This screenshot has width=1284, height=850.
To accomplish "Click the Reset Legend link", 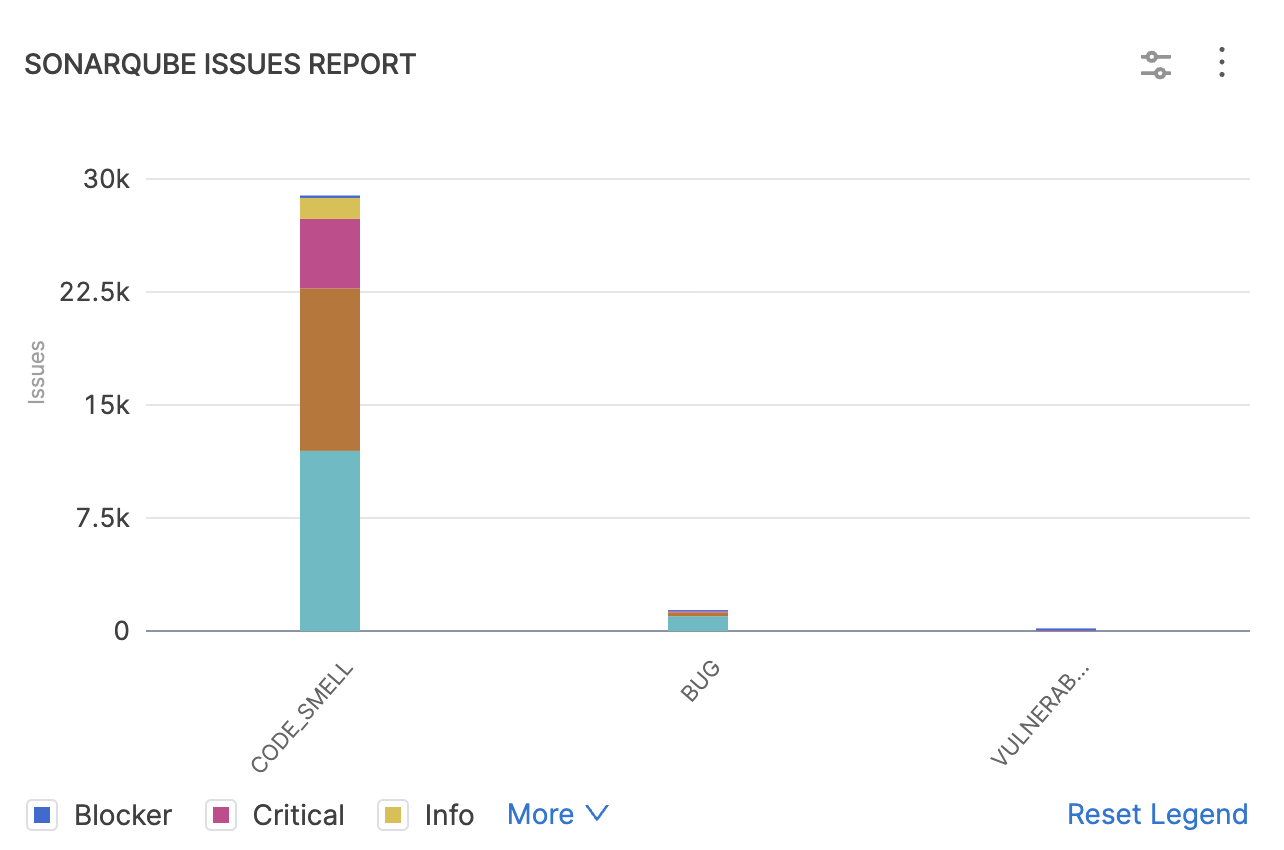I will [1157, 814].
